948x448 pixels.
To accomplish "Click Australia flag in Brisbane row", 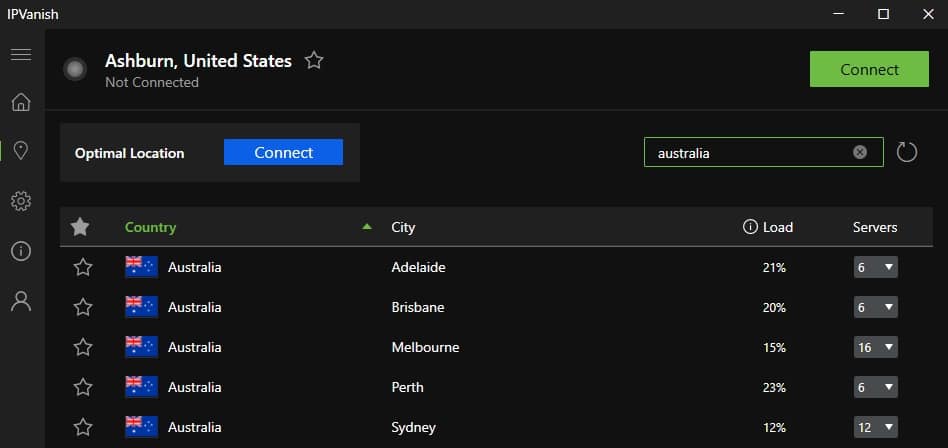I will click(x=141, y=307).
